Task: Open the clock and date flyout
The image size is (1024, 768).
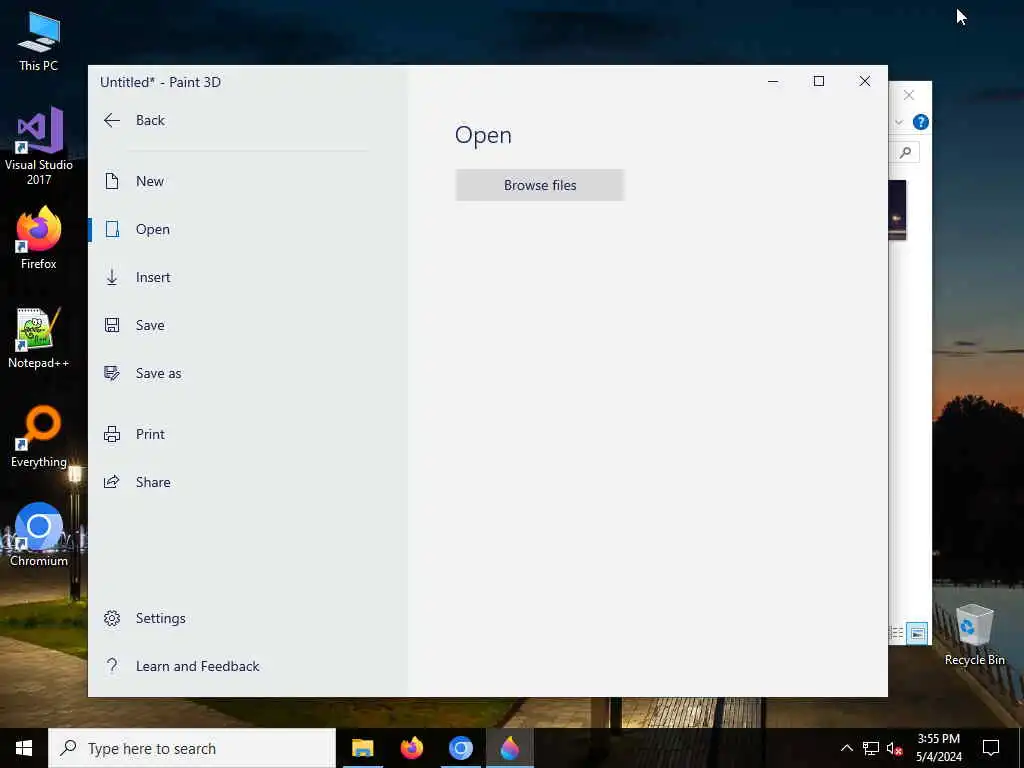Action: 938,748
